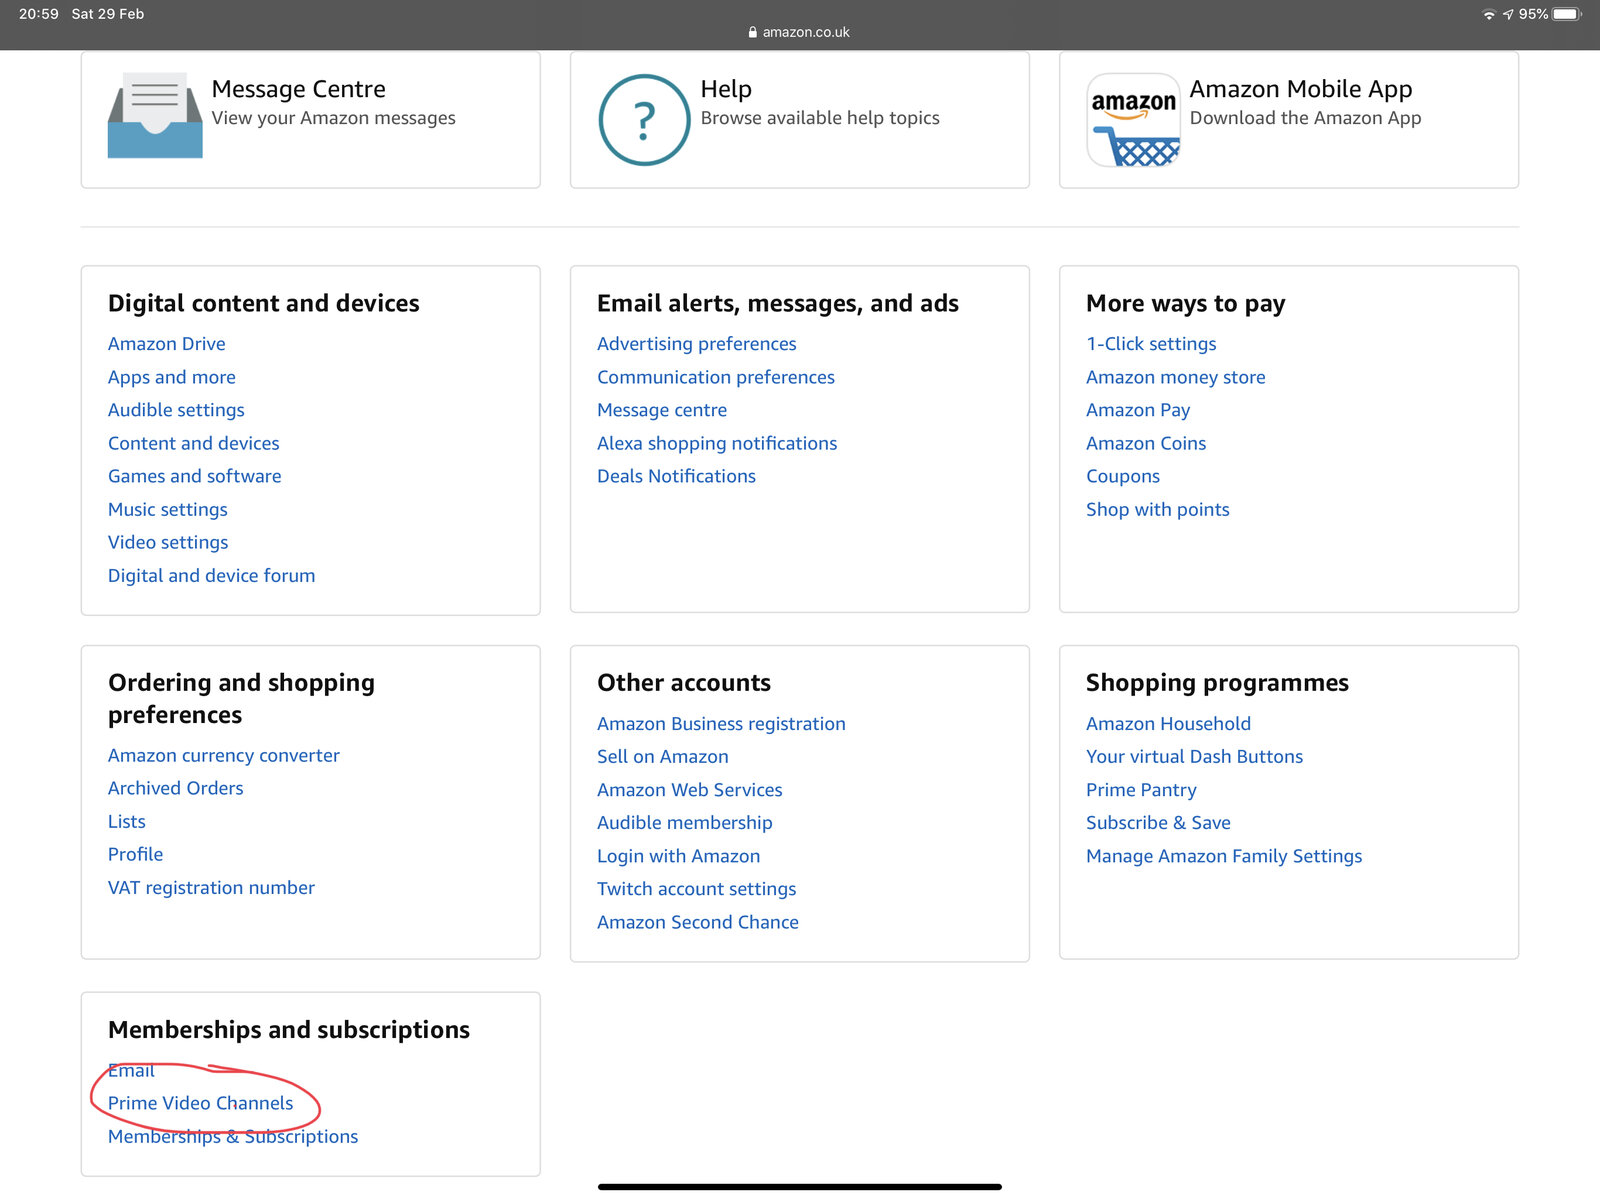Open the Amazon Drive link
Screen dimensions: 1600x1199
pos(166,344)
